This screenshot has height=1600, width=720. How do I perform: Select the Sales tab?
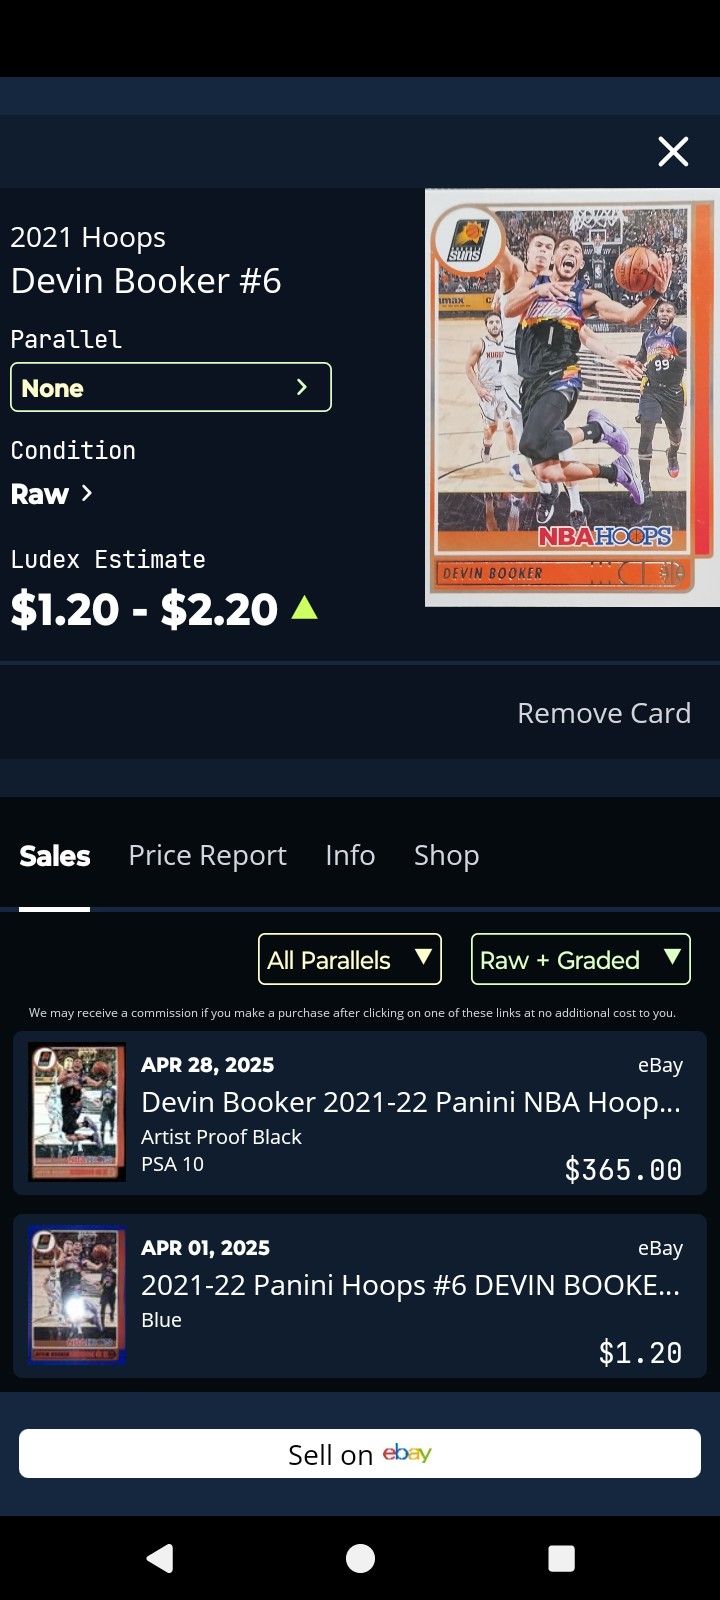coord(55,855)
